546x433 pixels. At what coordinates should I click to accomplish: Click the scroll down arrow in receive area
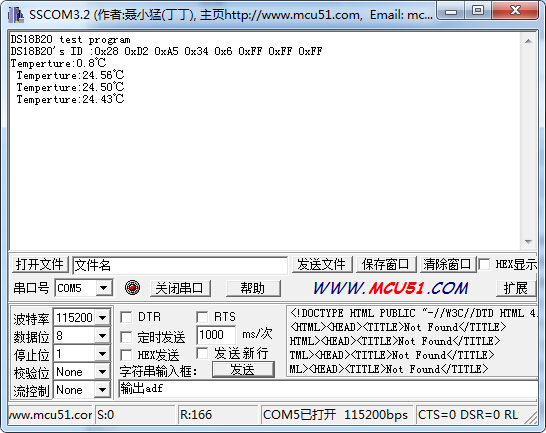pyautogui.click(x=528, y=242)
